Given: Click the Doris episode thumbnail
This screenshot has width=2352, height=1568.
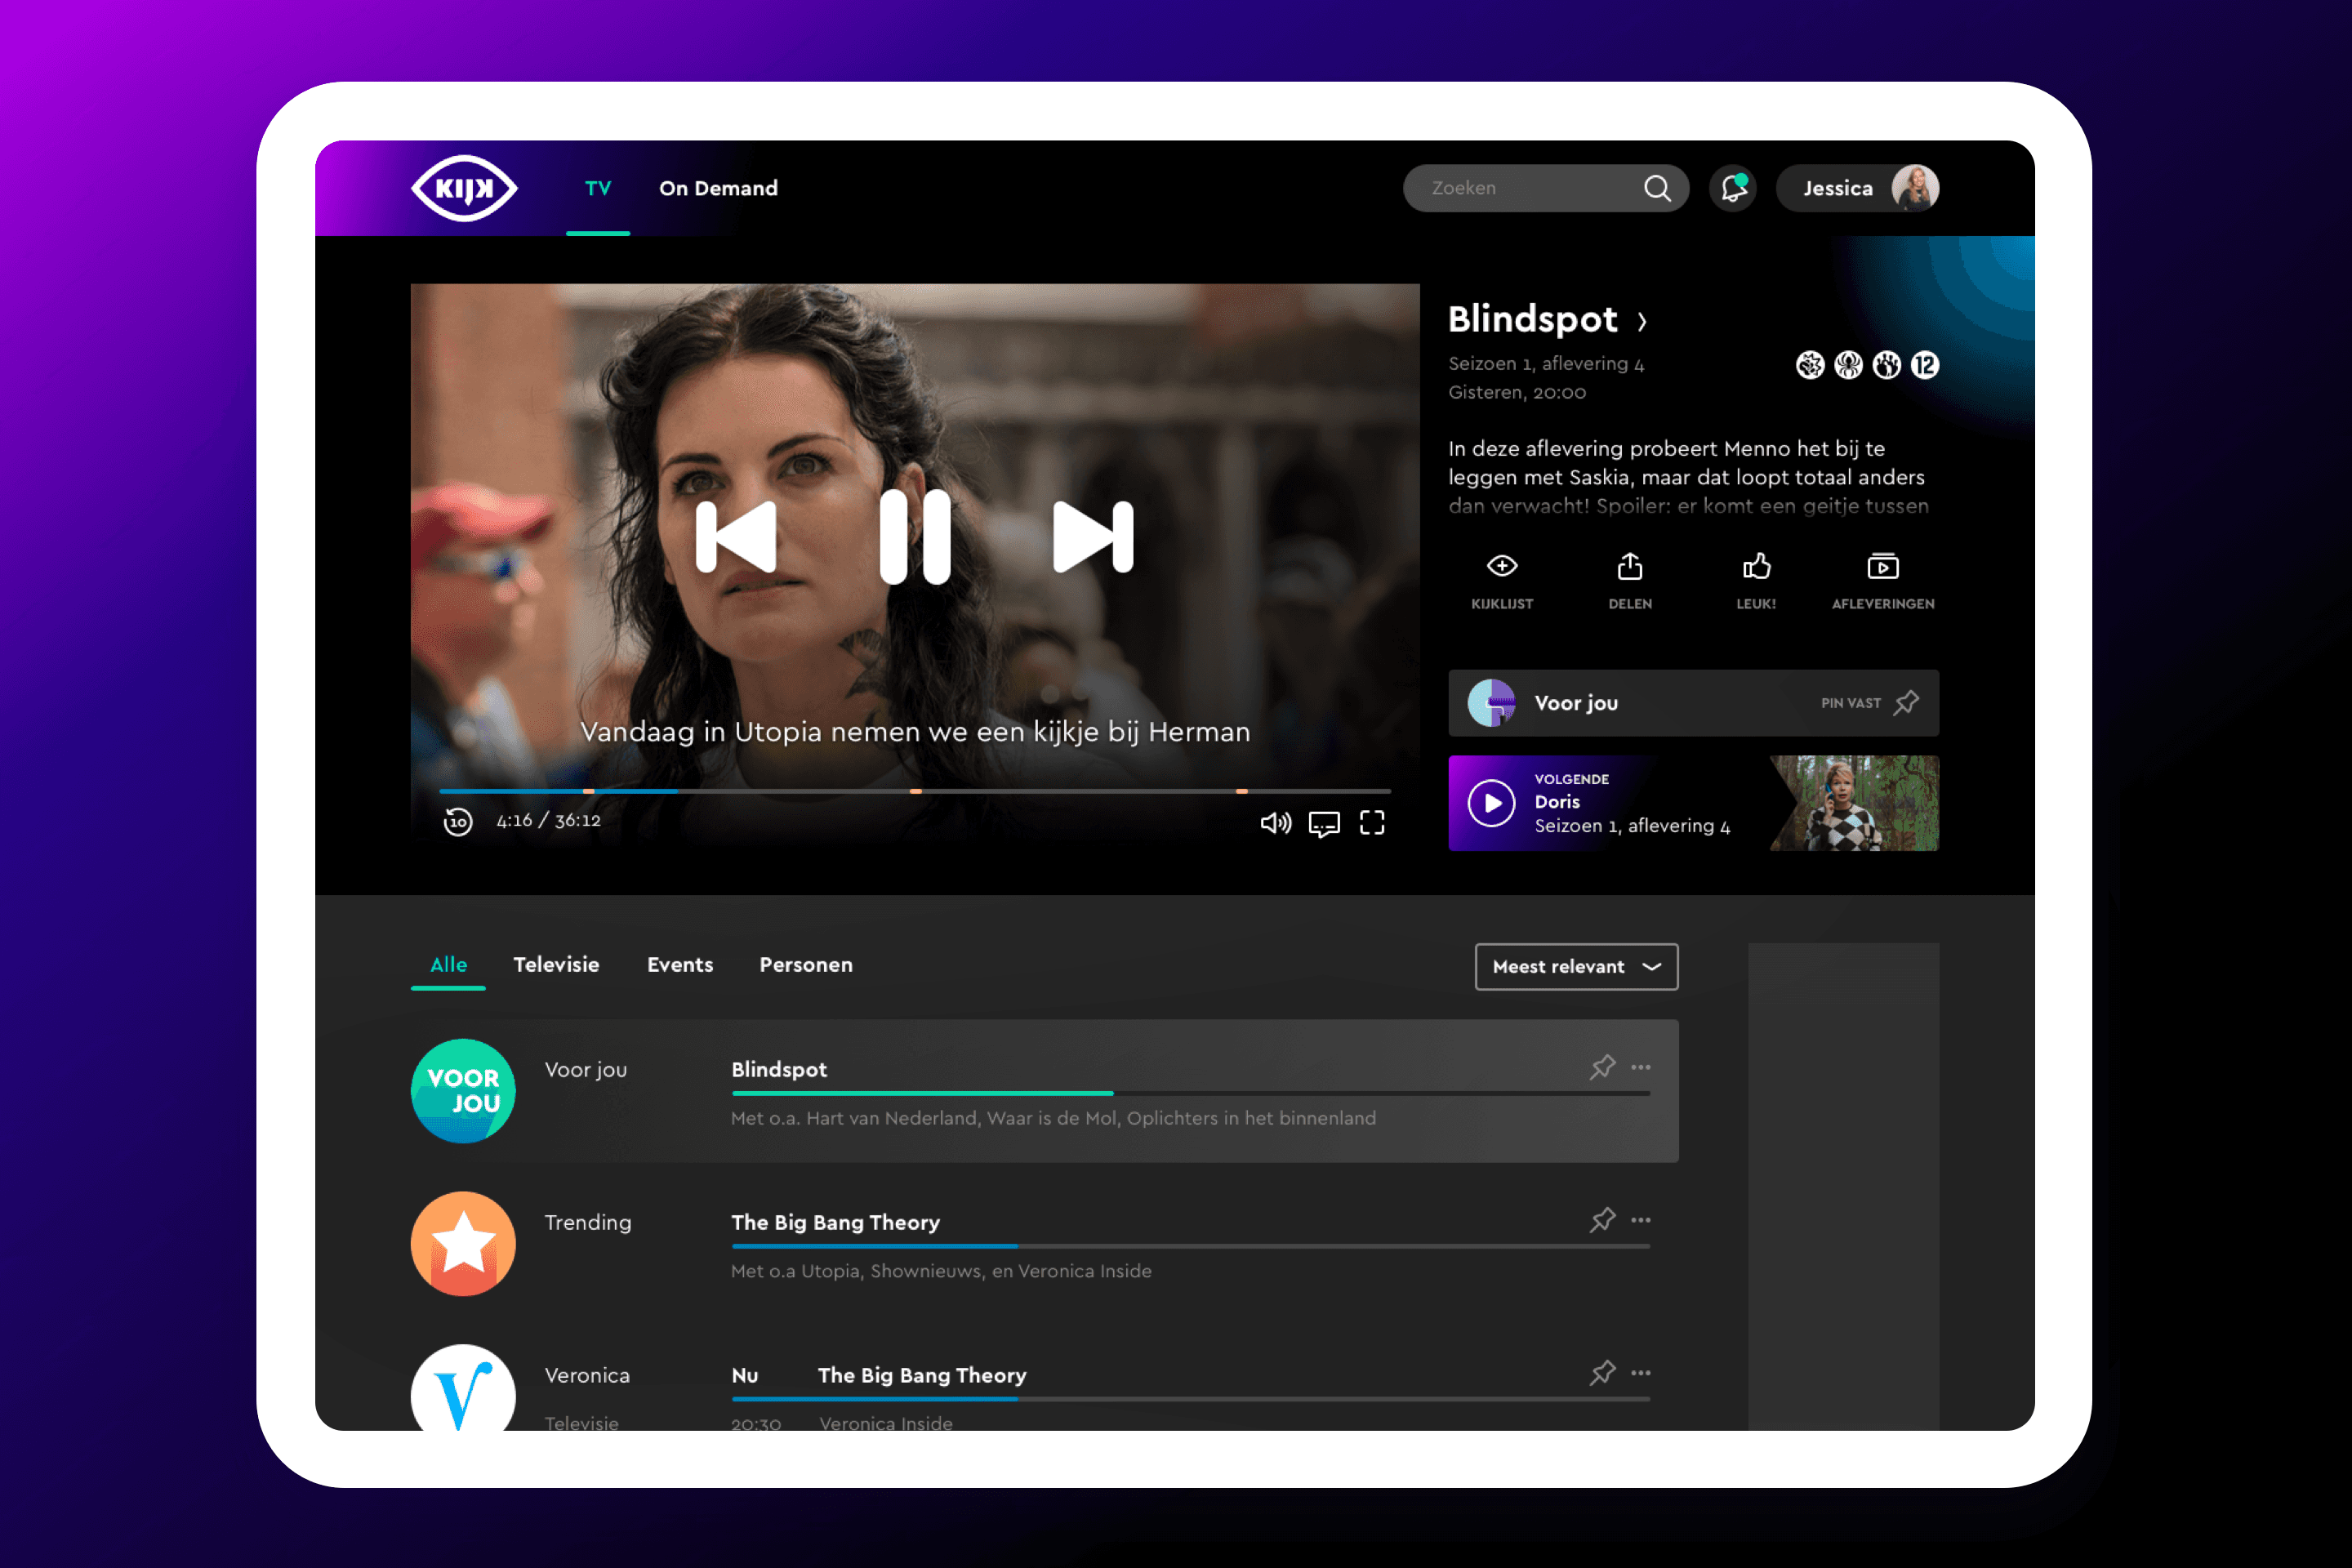Looking at the screenshot, I should pyautogui.click(x=1854, y=803).
